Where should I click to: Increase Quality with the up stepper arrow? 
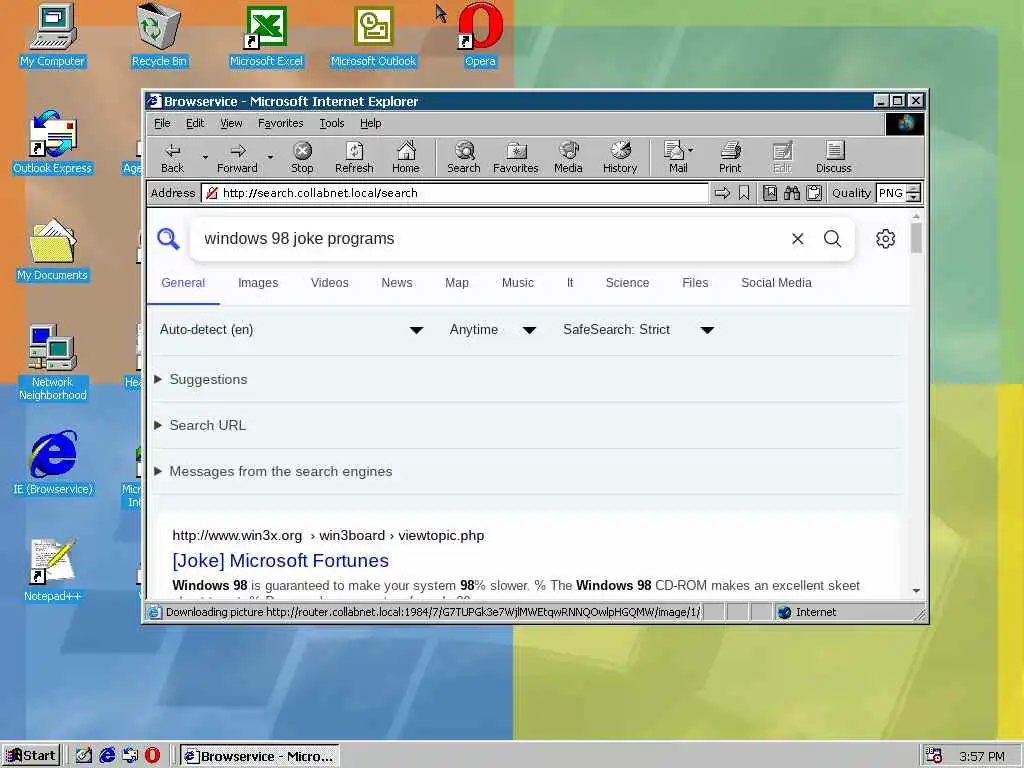tap(914, 189)
